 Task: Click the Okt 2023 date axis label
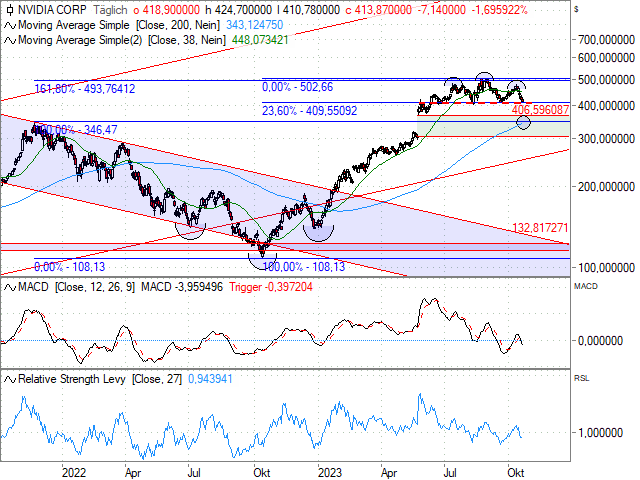pos(516,473)
